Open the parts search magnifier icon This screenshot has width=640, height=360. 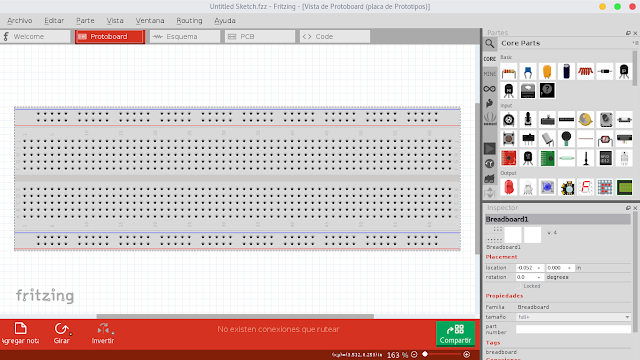tap(490, 44)
